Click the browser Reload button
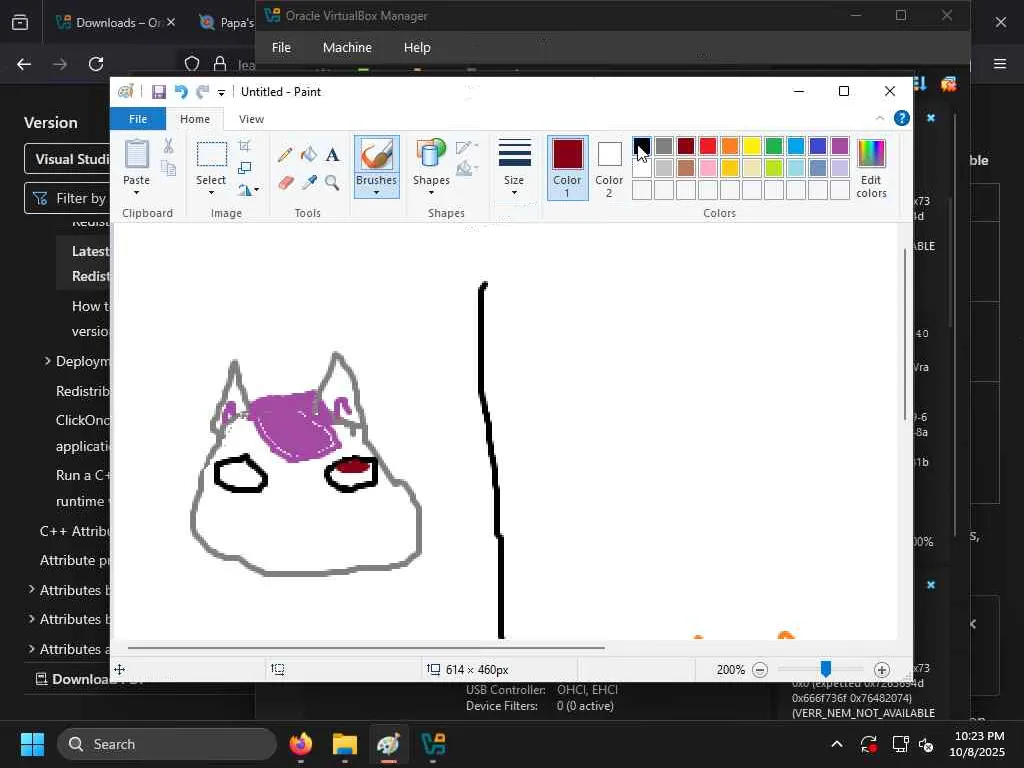This screenshot has width=1024, height=768. [x=96, y=64]
